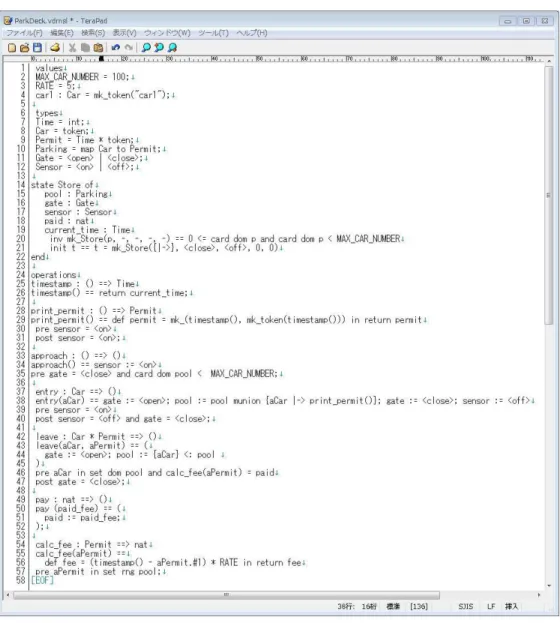Click the 'pay : nat ==> ()' line

click(73, 499)
